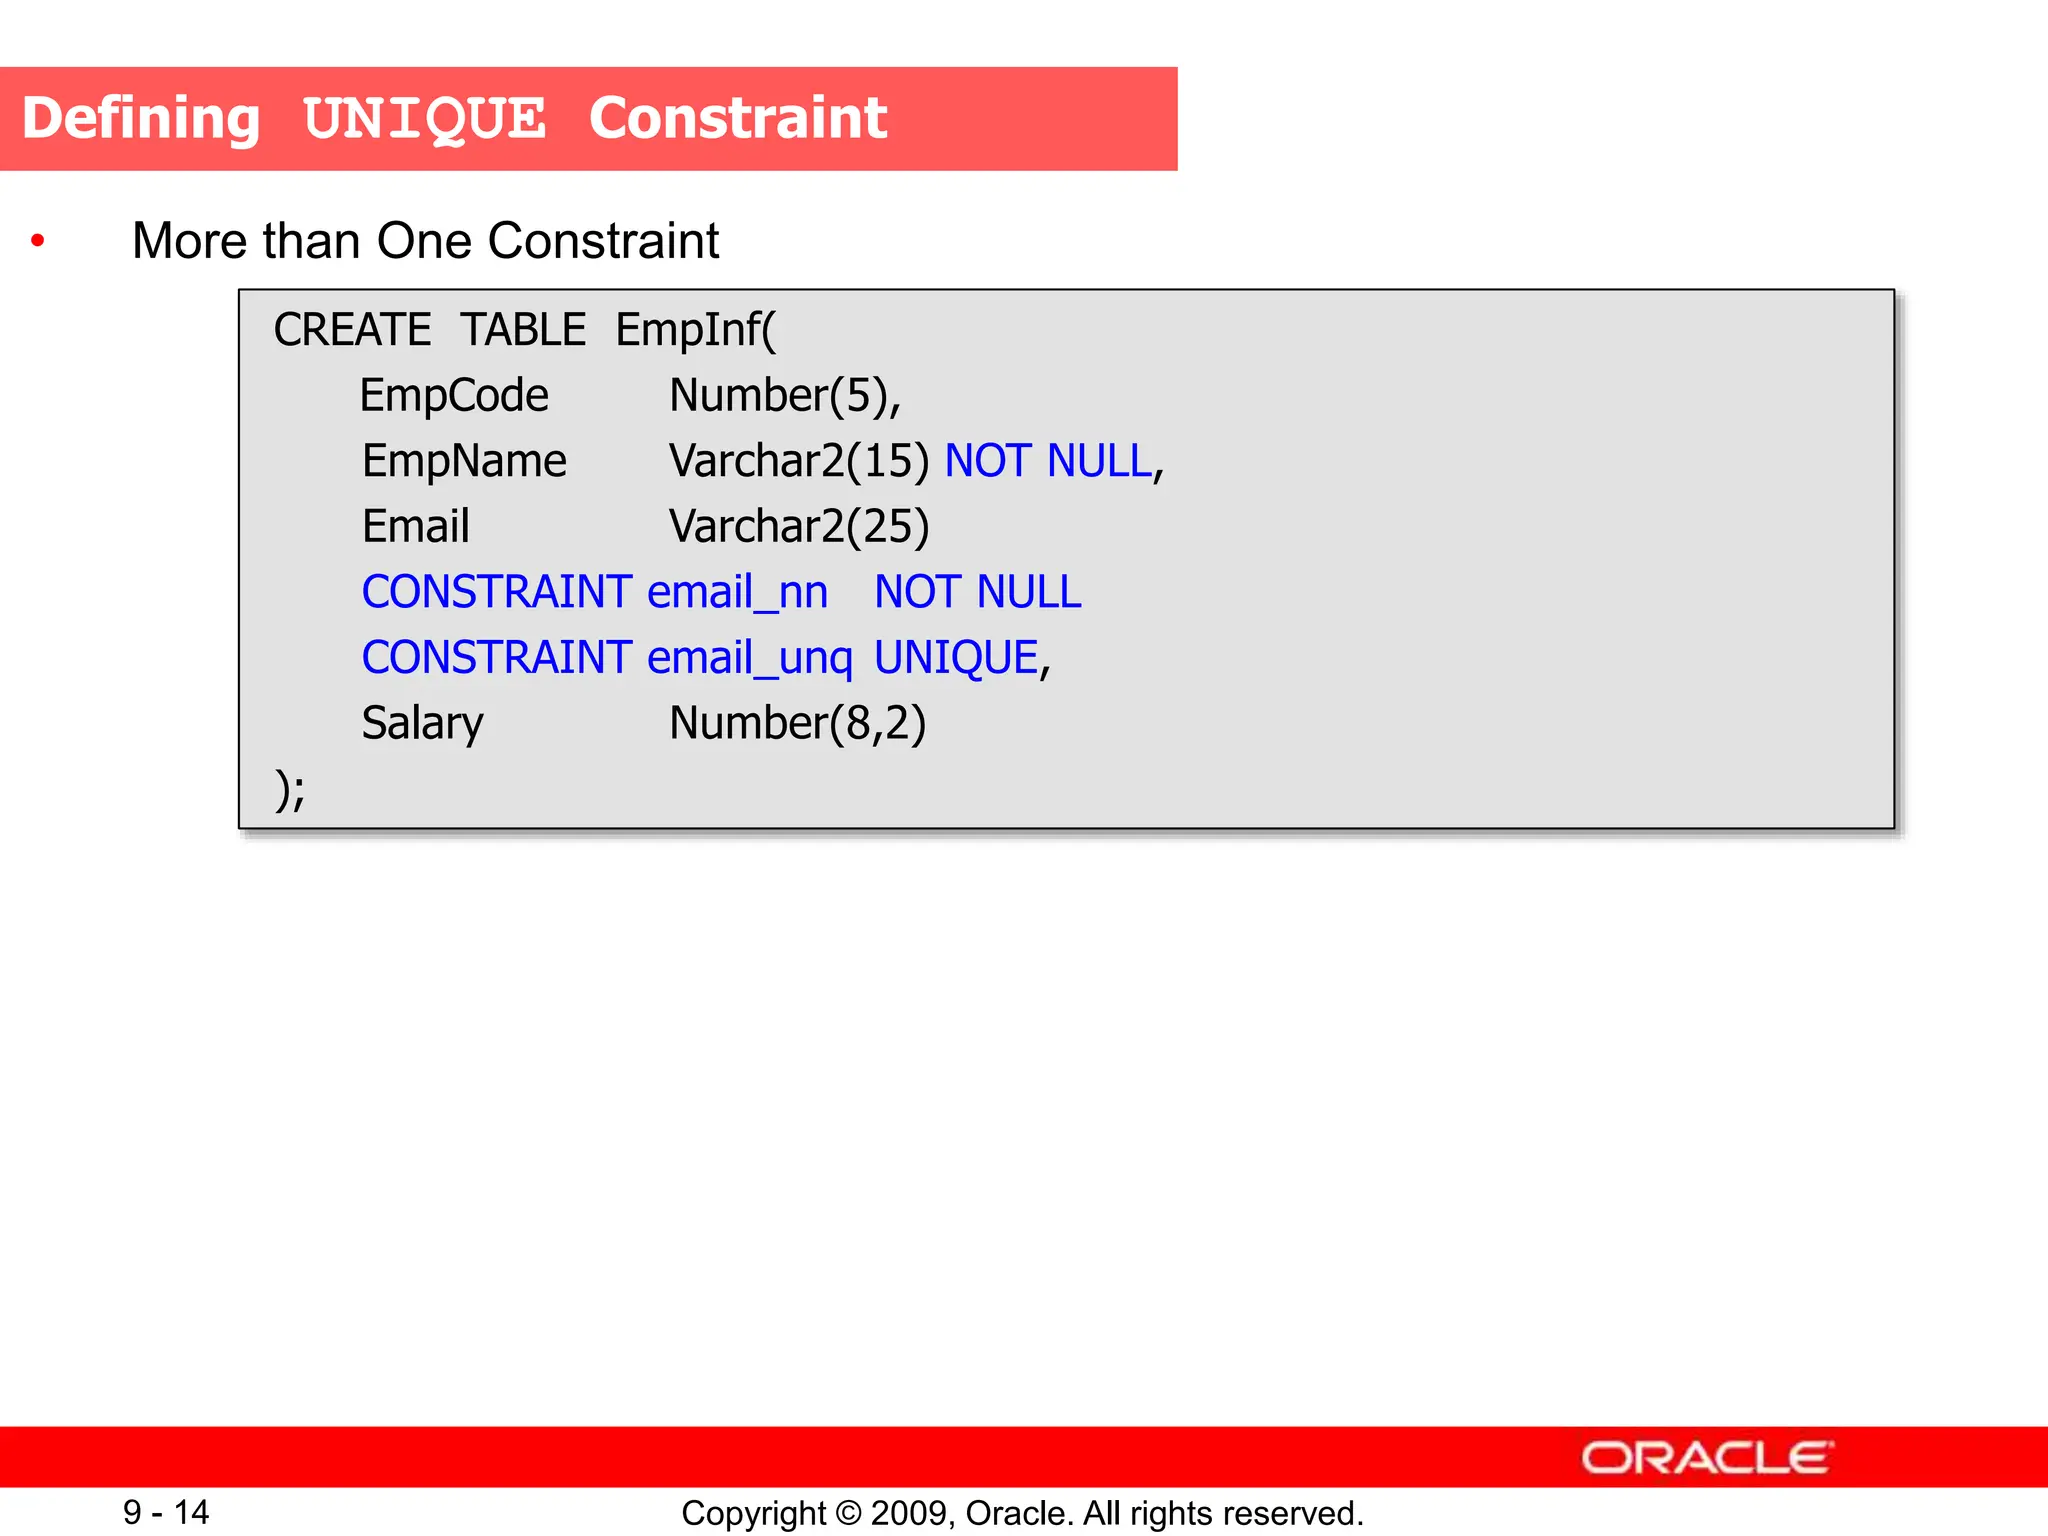Screen dimensions: 2048x1536
Task: Click the line 'CREATE TABLE EmpInf('
Action: point(524,330)
